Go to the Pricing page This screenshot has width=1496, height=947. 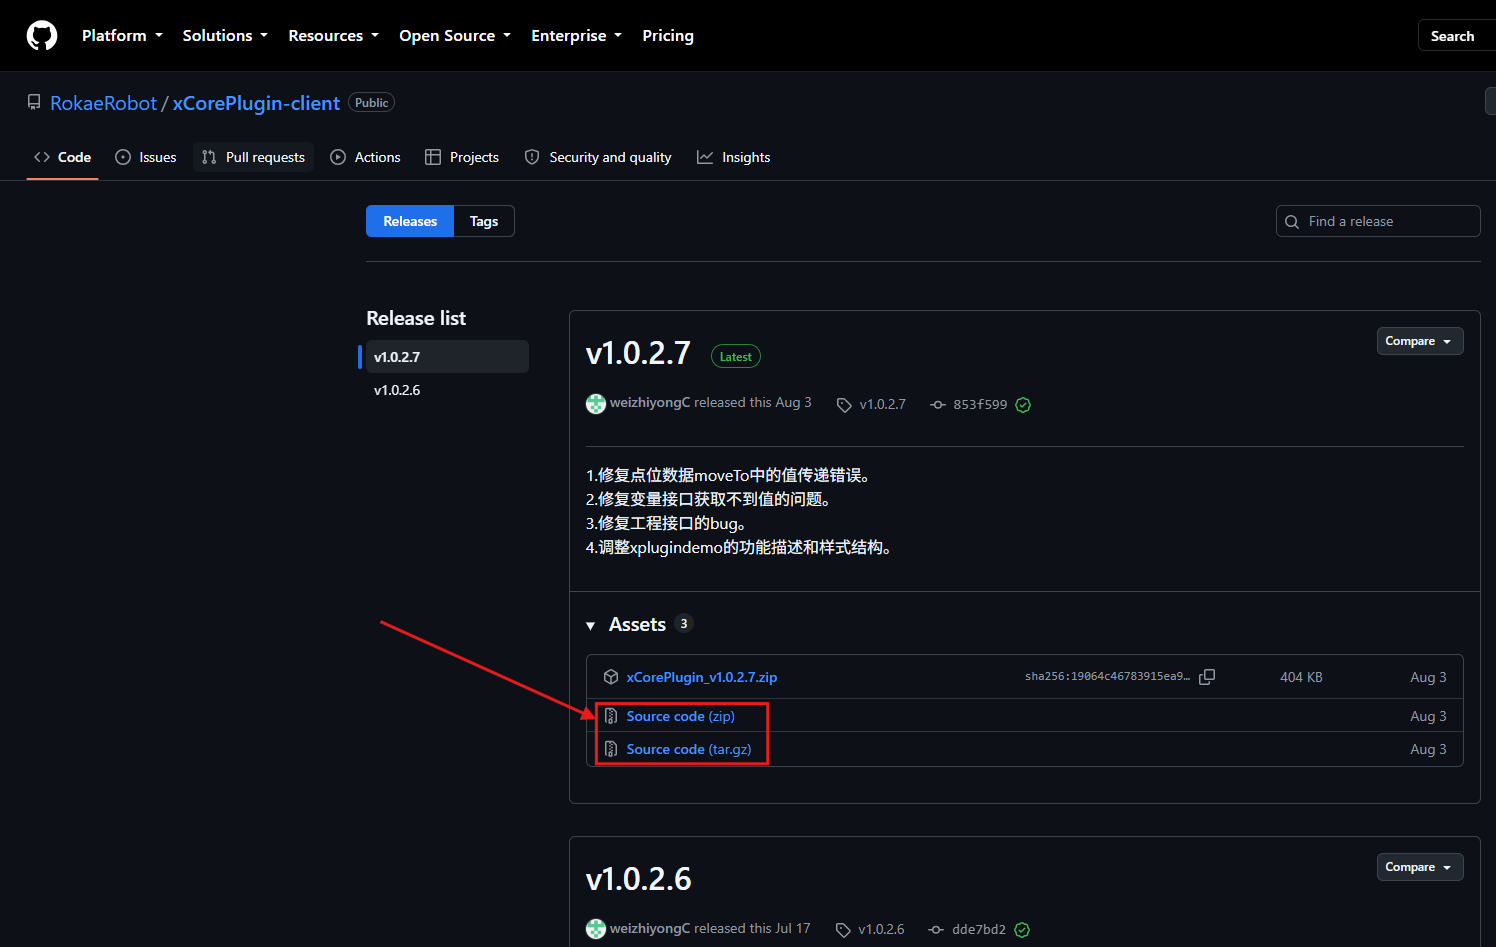click(x=668, y=35)
